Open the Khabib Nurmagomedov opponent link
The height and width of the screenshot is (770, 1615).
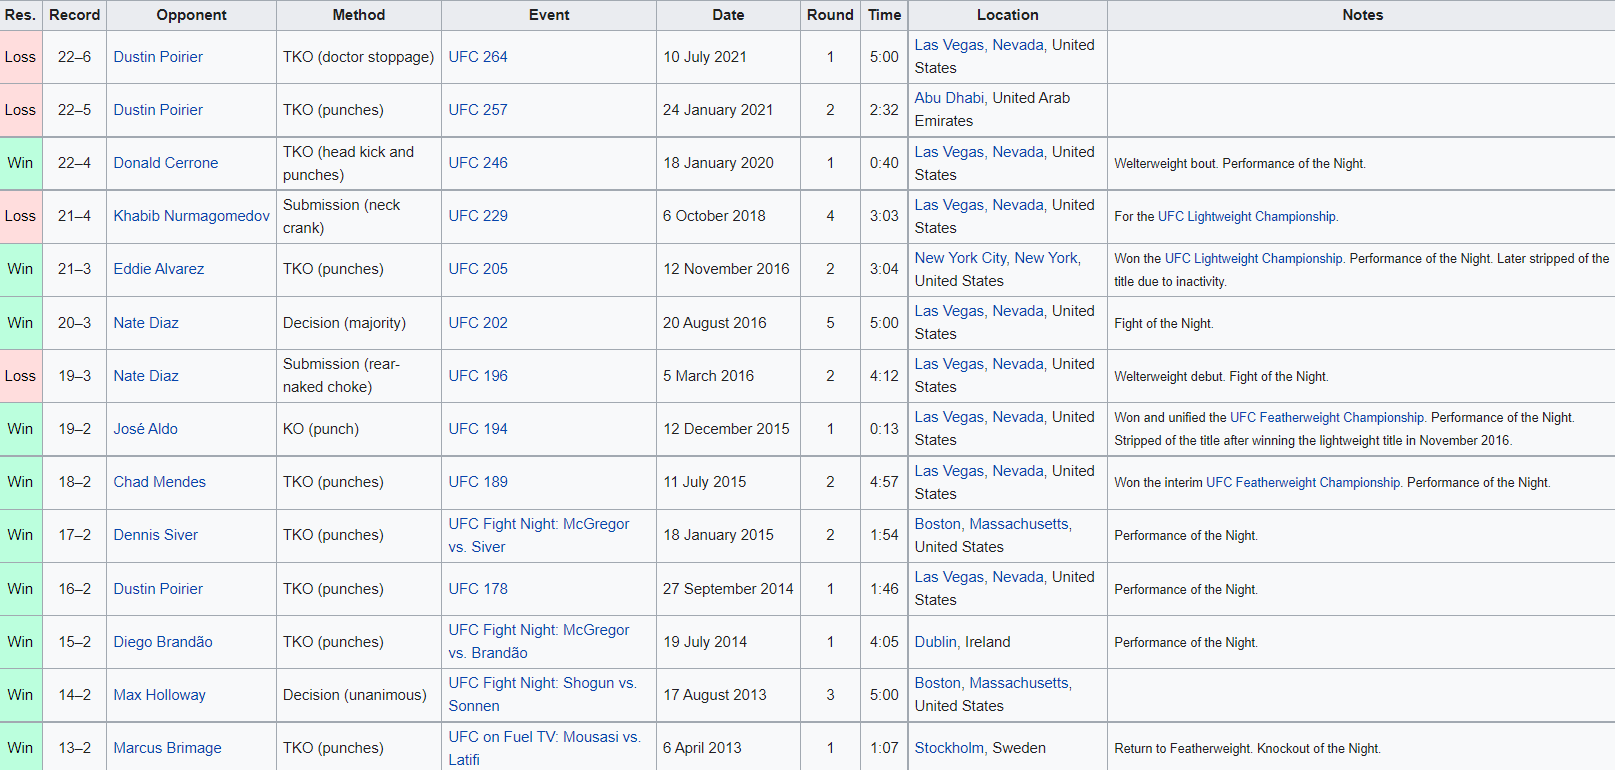(x=191, y=216)
